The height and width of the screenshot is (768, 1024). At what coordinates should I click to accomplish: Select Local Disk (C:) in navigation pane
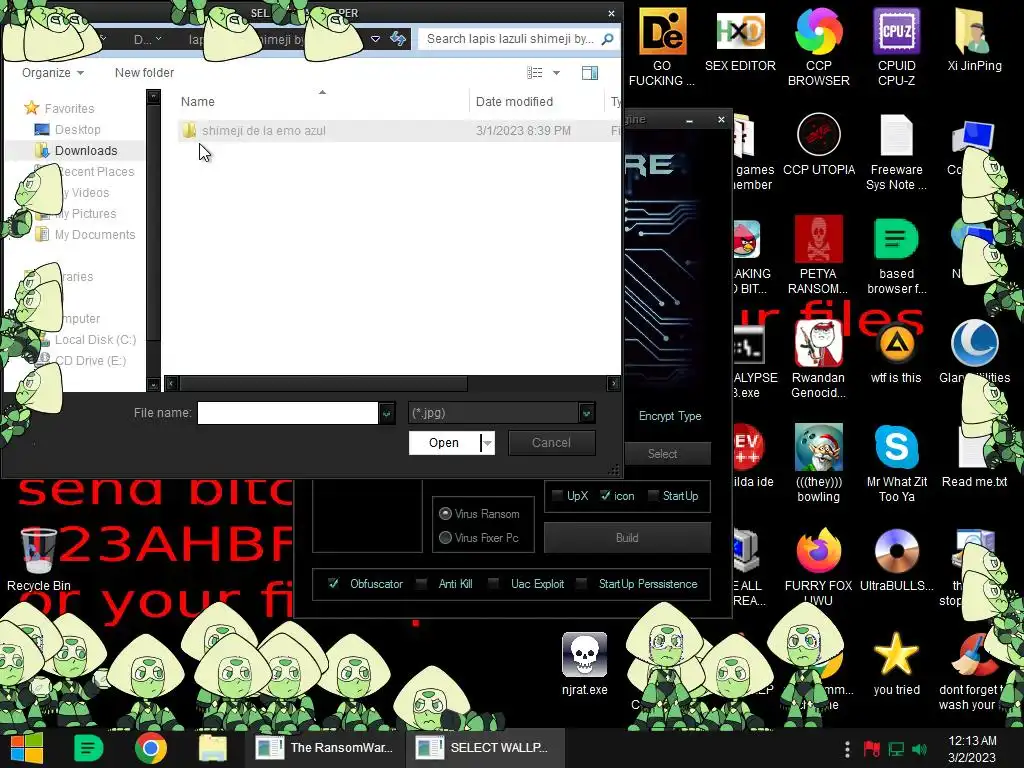click(x=95, y=340)
